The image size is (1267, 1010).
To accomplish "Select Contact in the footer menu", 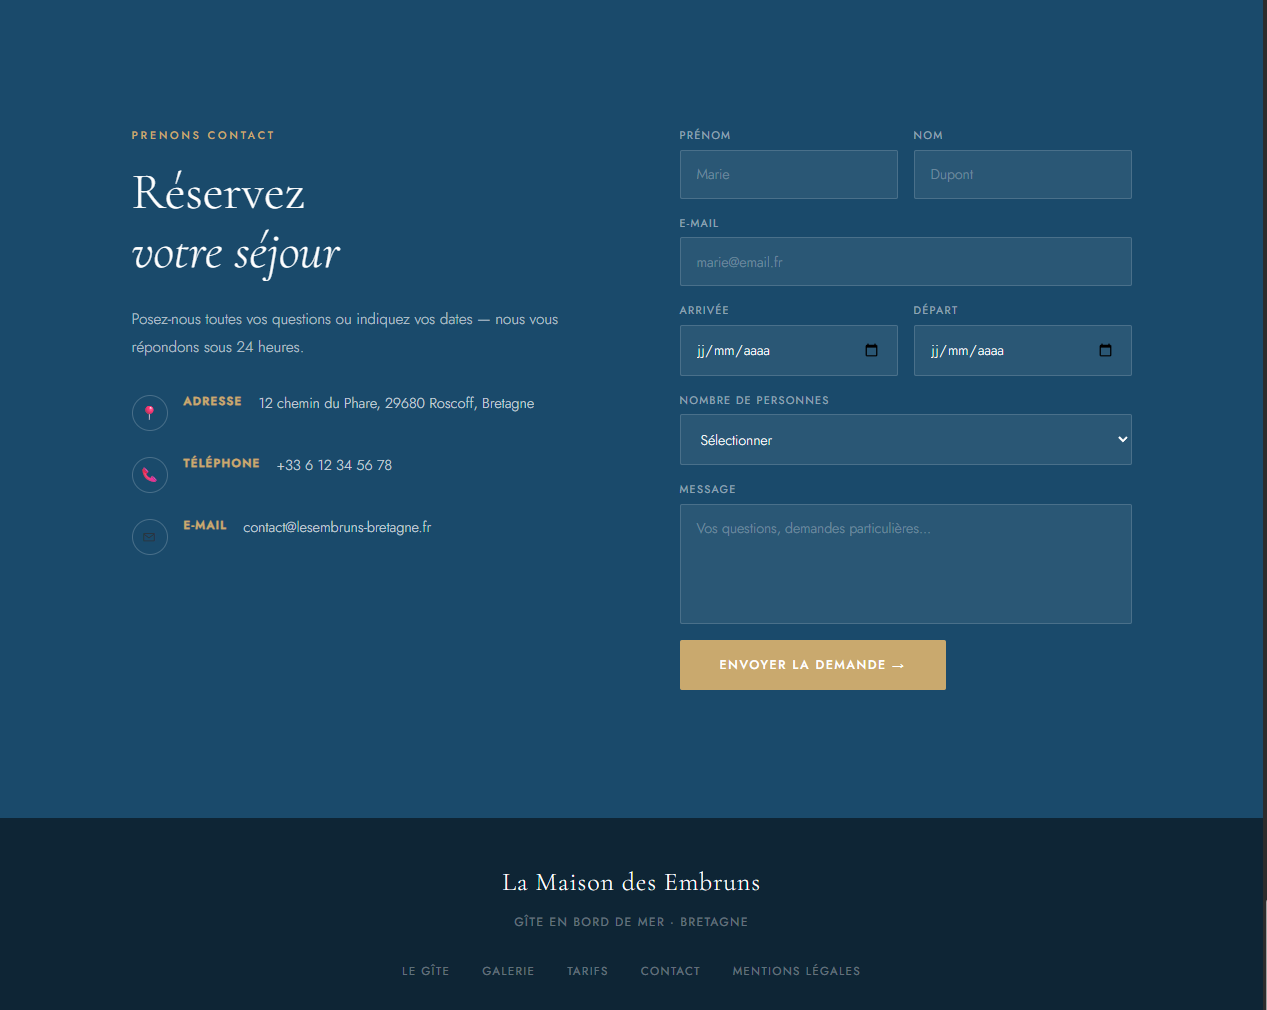I will [670, 971].
